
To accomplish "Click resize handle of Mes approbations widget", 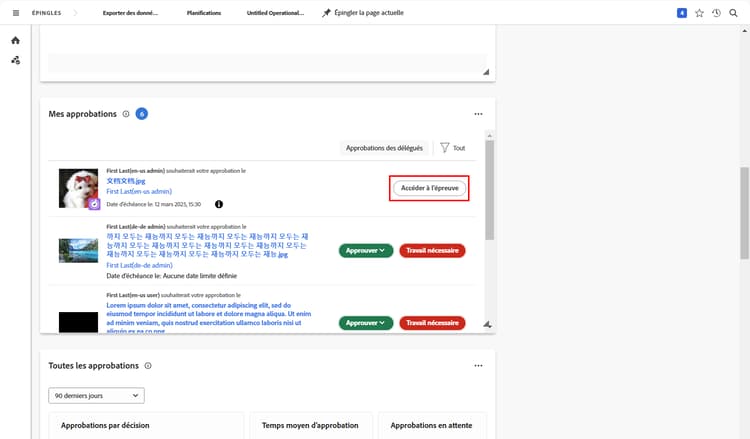I will pos(487,324).
